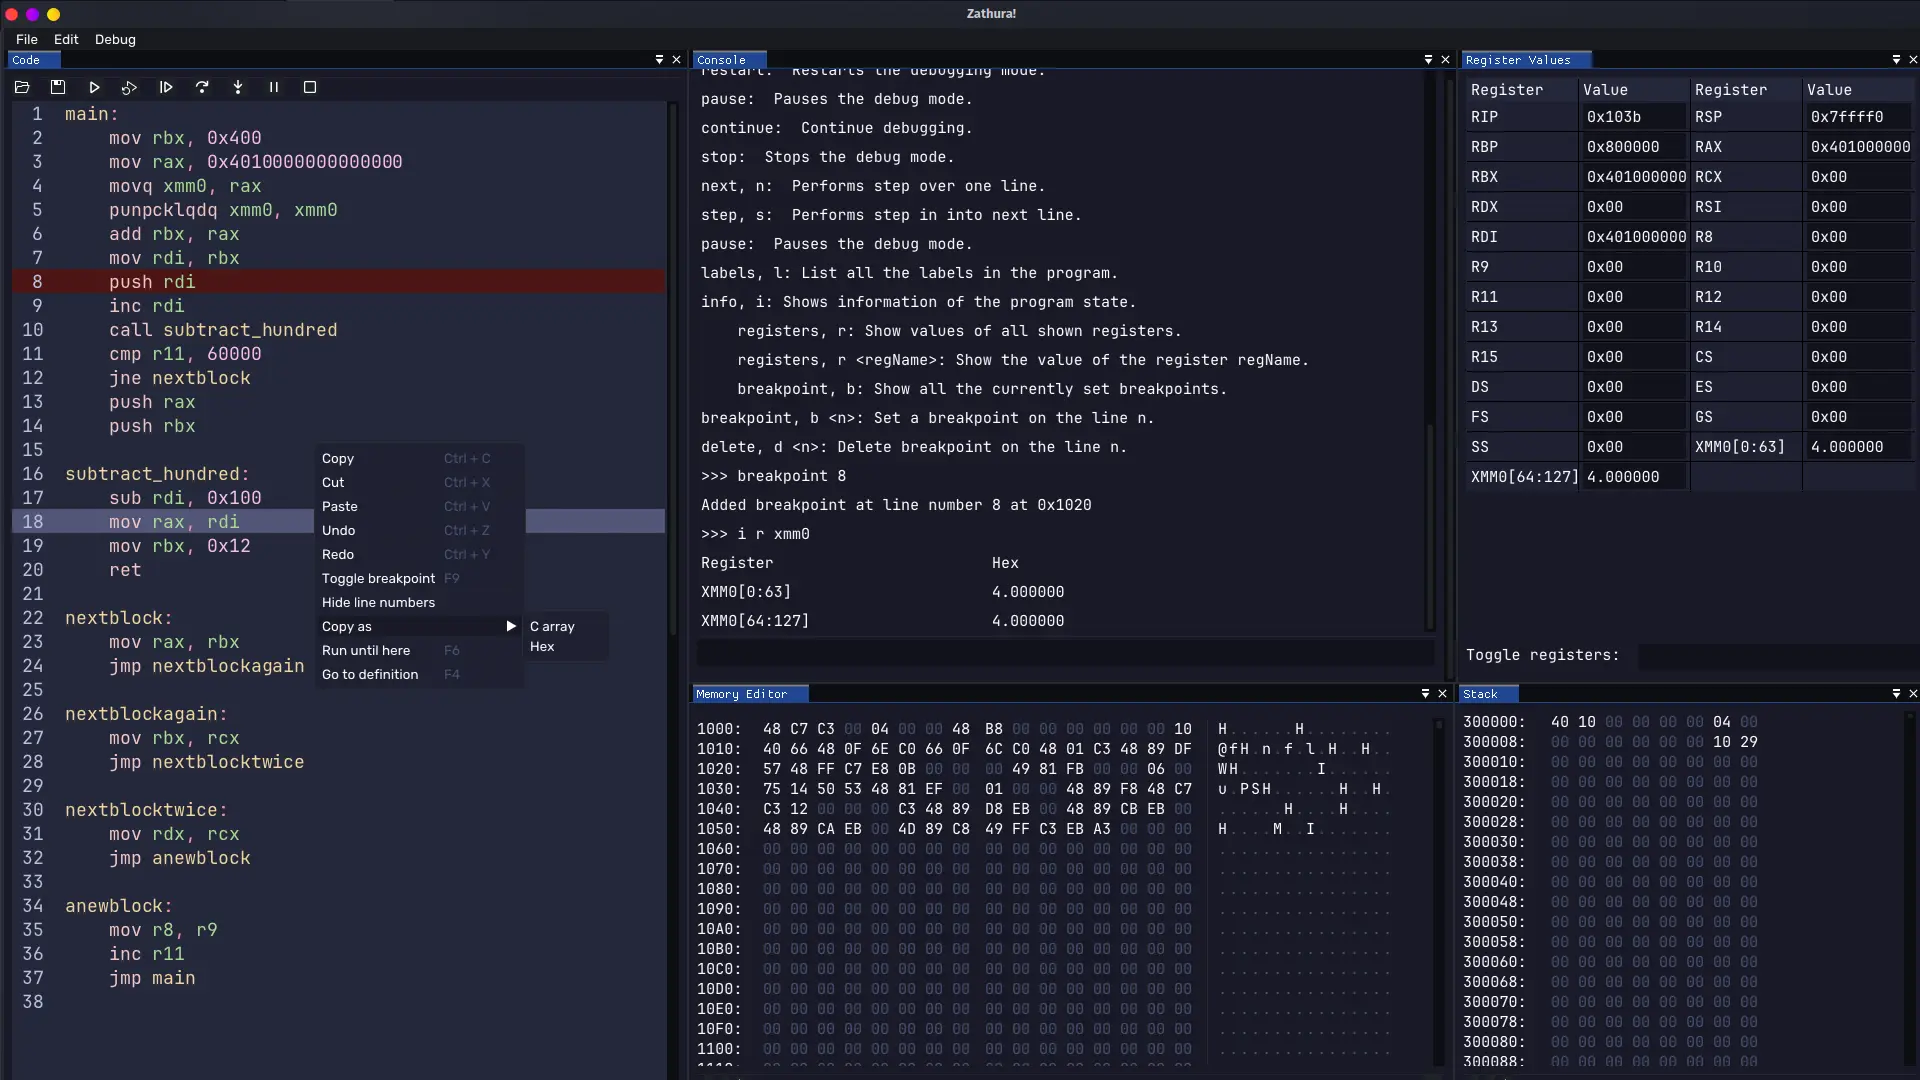
Task: Click the console command input box
Action: point(1065,654)
